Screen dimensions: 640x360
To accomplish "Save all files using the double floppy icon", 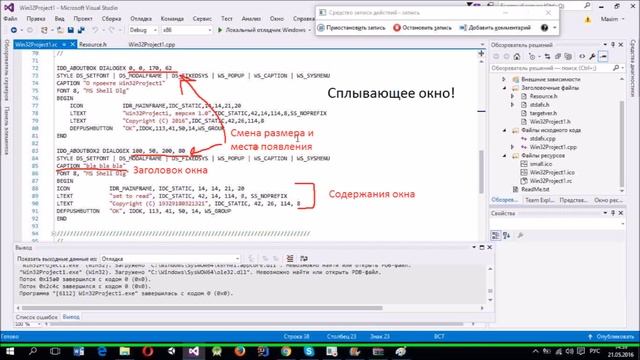I will 81,30.
